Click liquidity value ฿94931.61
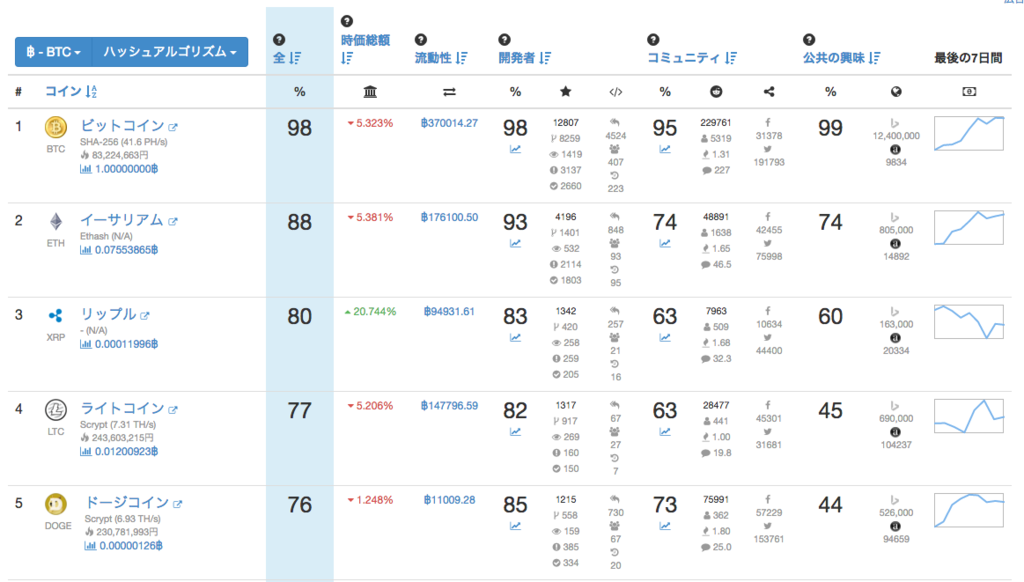 coord(449,312)
